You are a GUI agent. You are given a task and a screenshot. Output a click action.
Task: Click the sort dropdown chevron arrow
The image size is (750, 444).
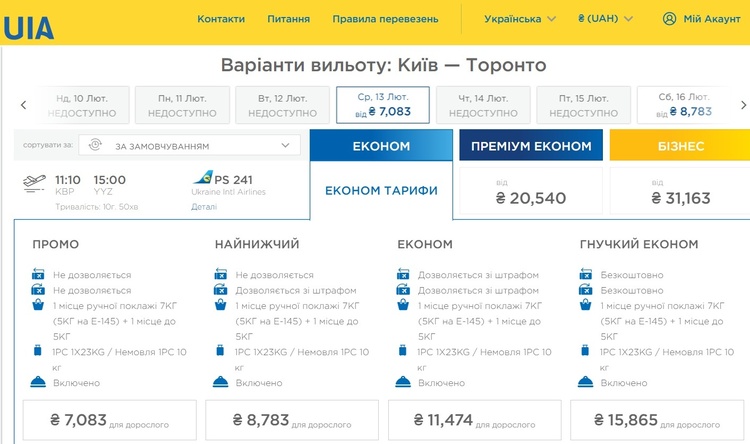pyautogui.click(x=286, y=145)
